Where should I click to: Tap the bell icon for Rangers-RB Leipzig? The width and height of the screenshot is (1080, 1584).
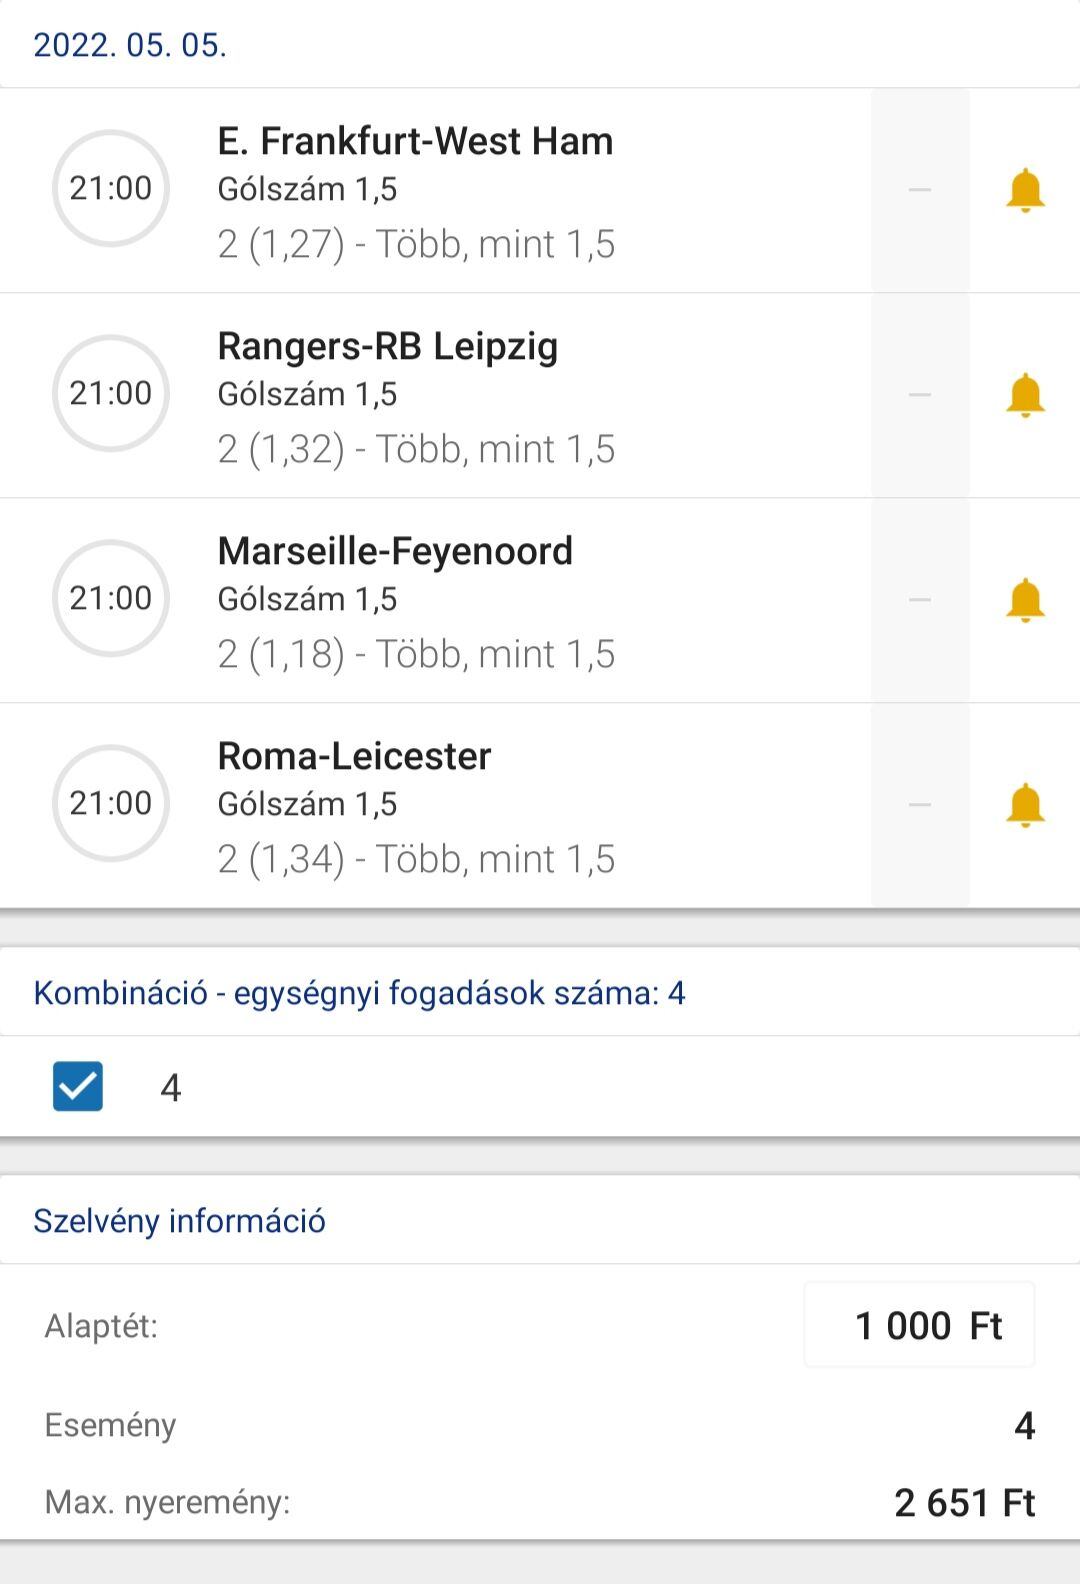(x=1025, y=395)
